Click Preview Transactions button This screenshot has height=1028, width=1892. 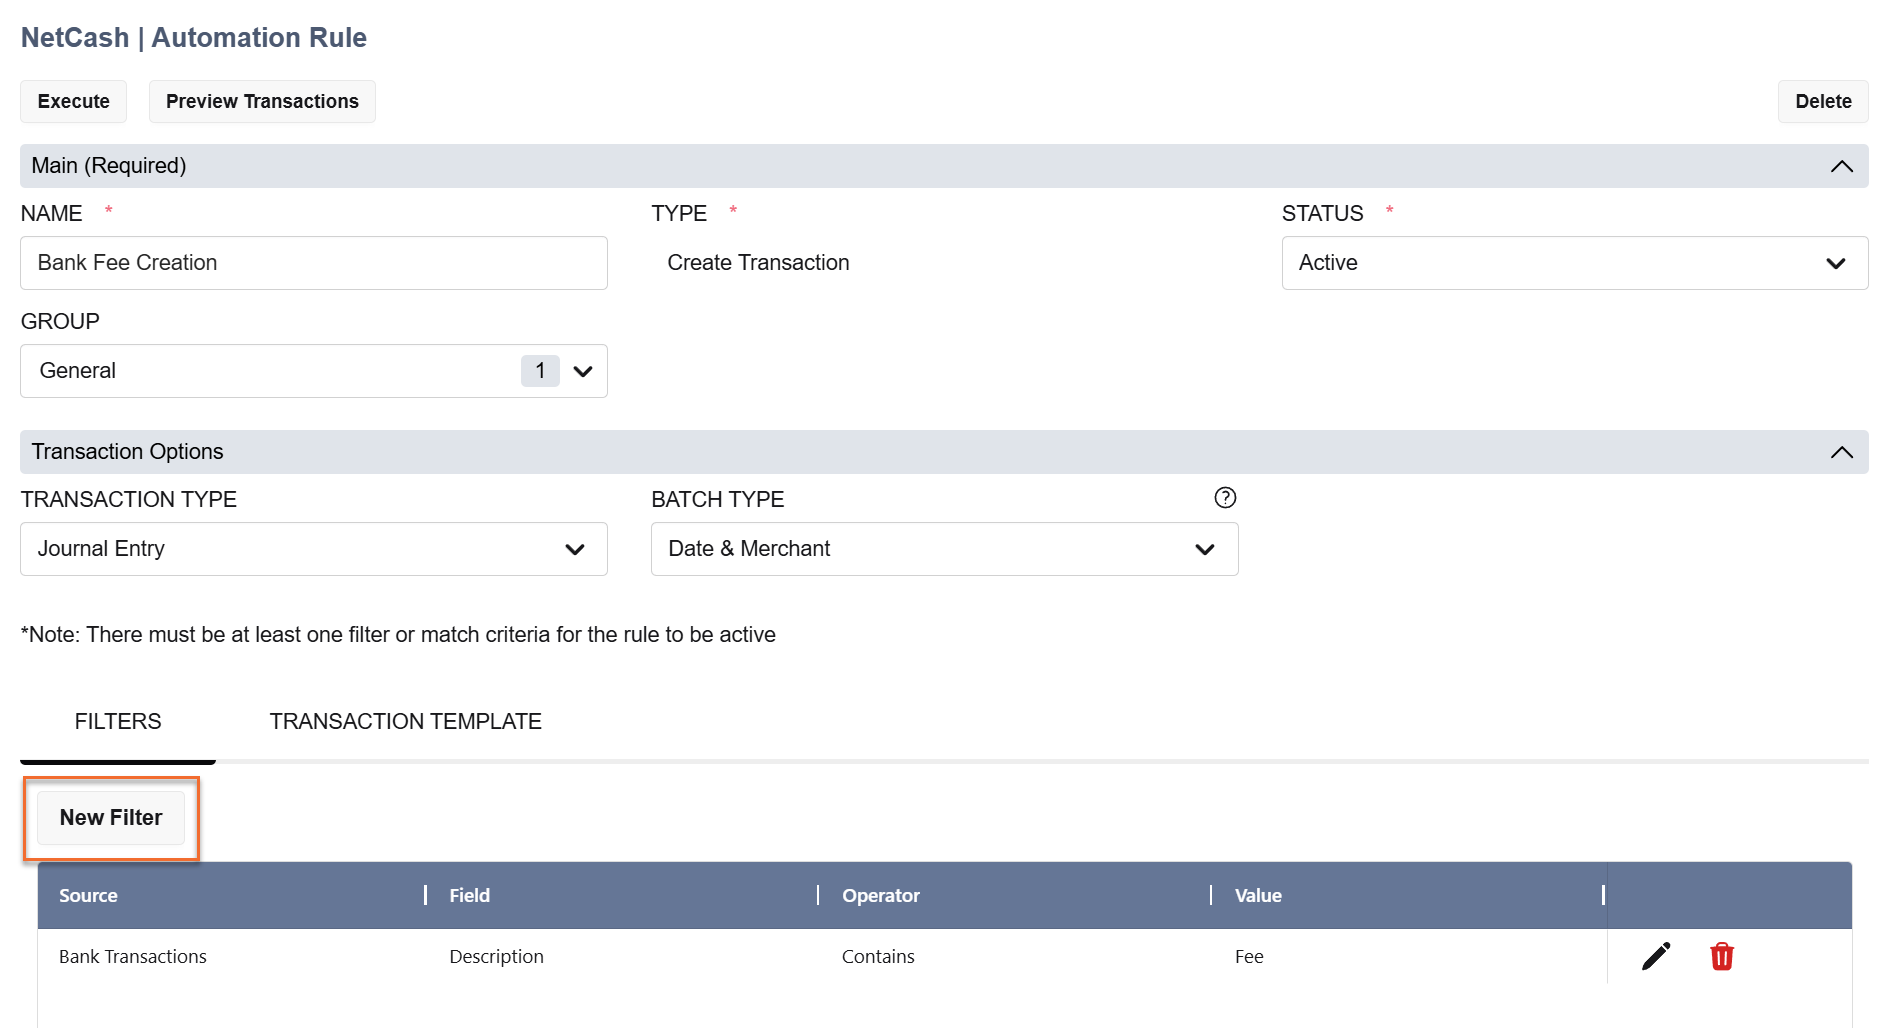(x=262, y=102)
